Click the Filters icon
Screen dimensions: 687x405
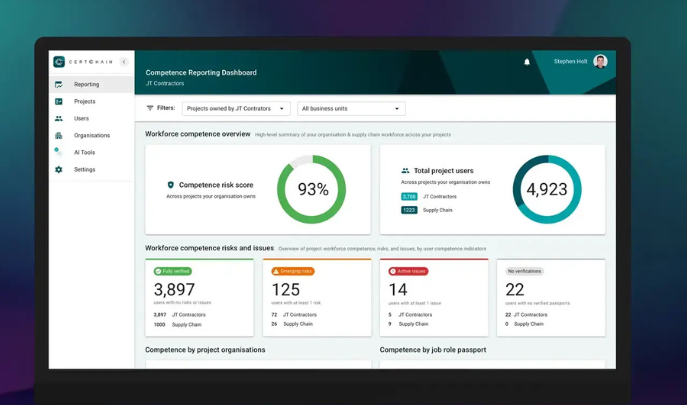150,108
